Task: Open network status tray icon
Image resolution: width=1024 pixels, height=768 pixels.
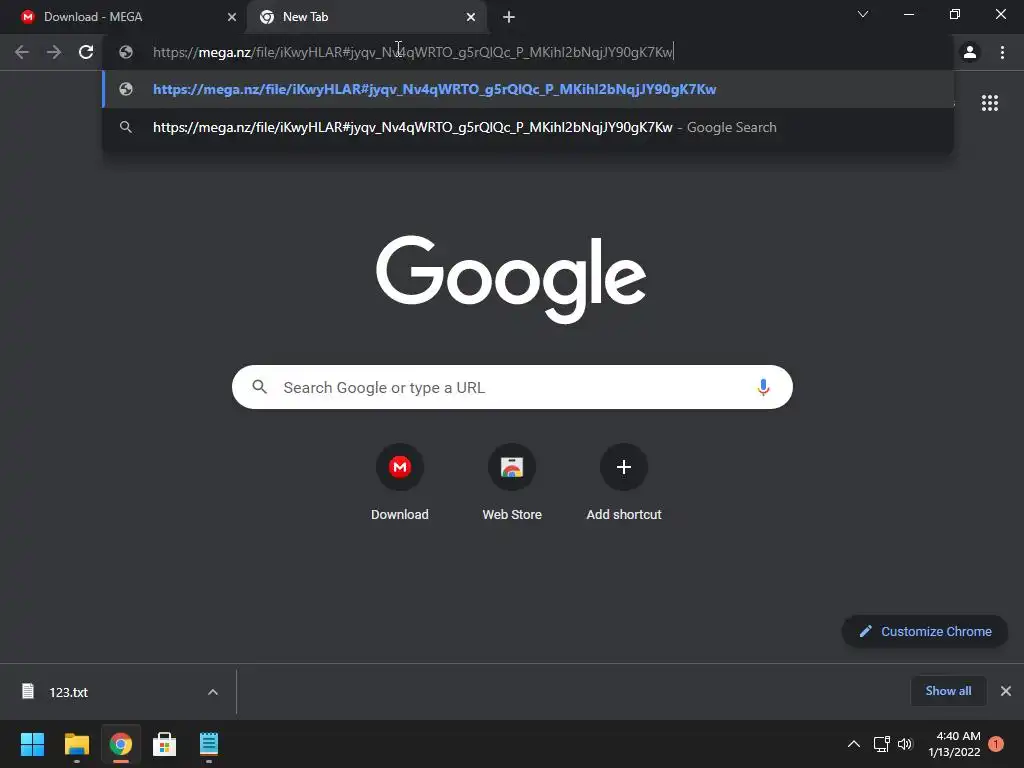Action: tap(882, 744)
